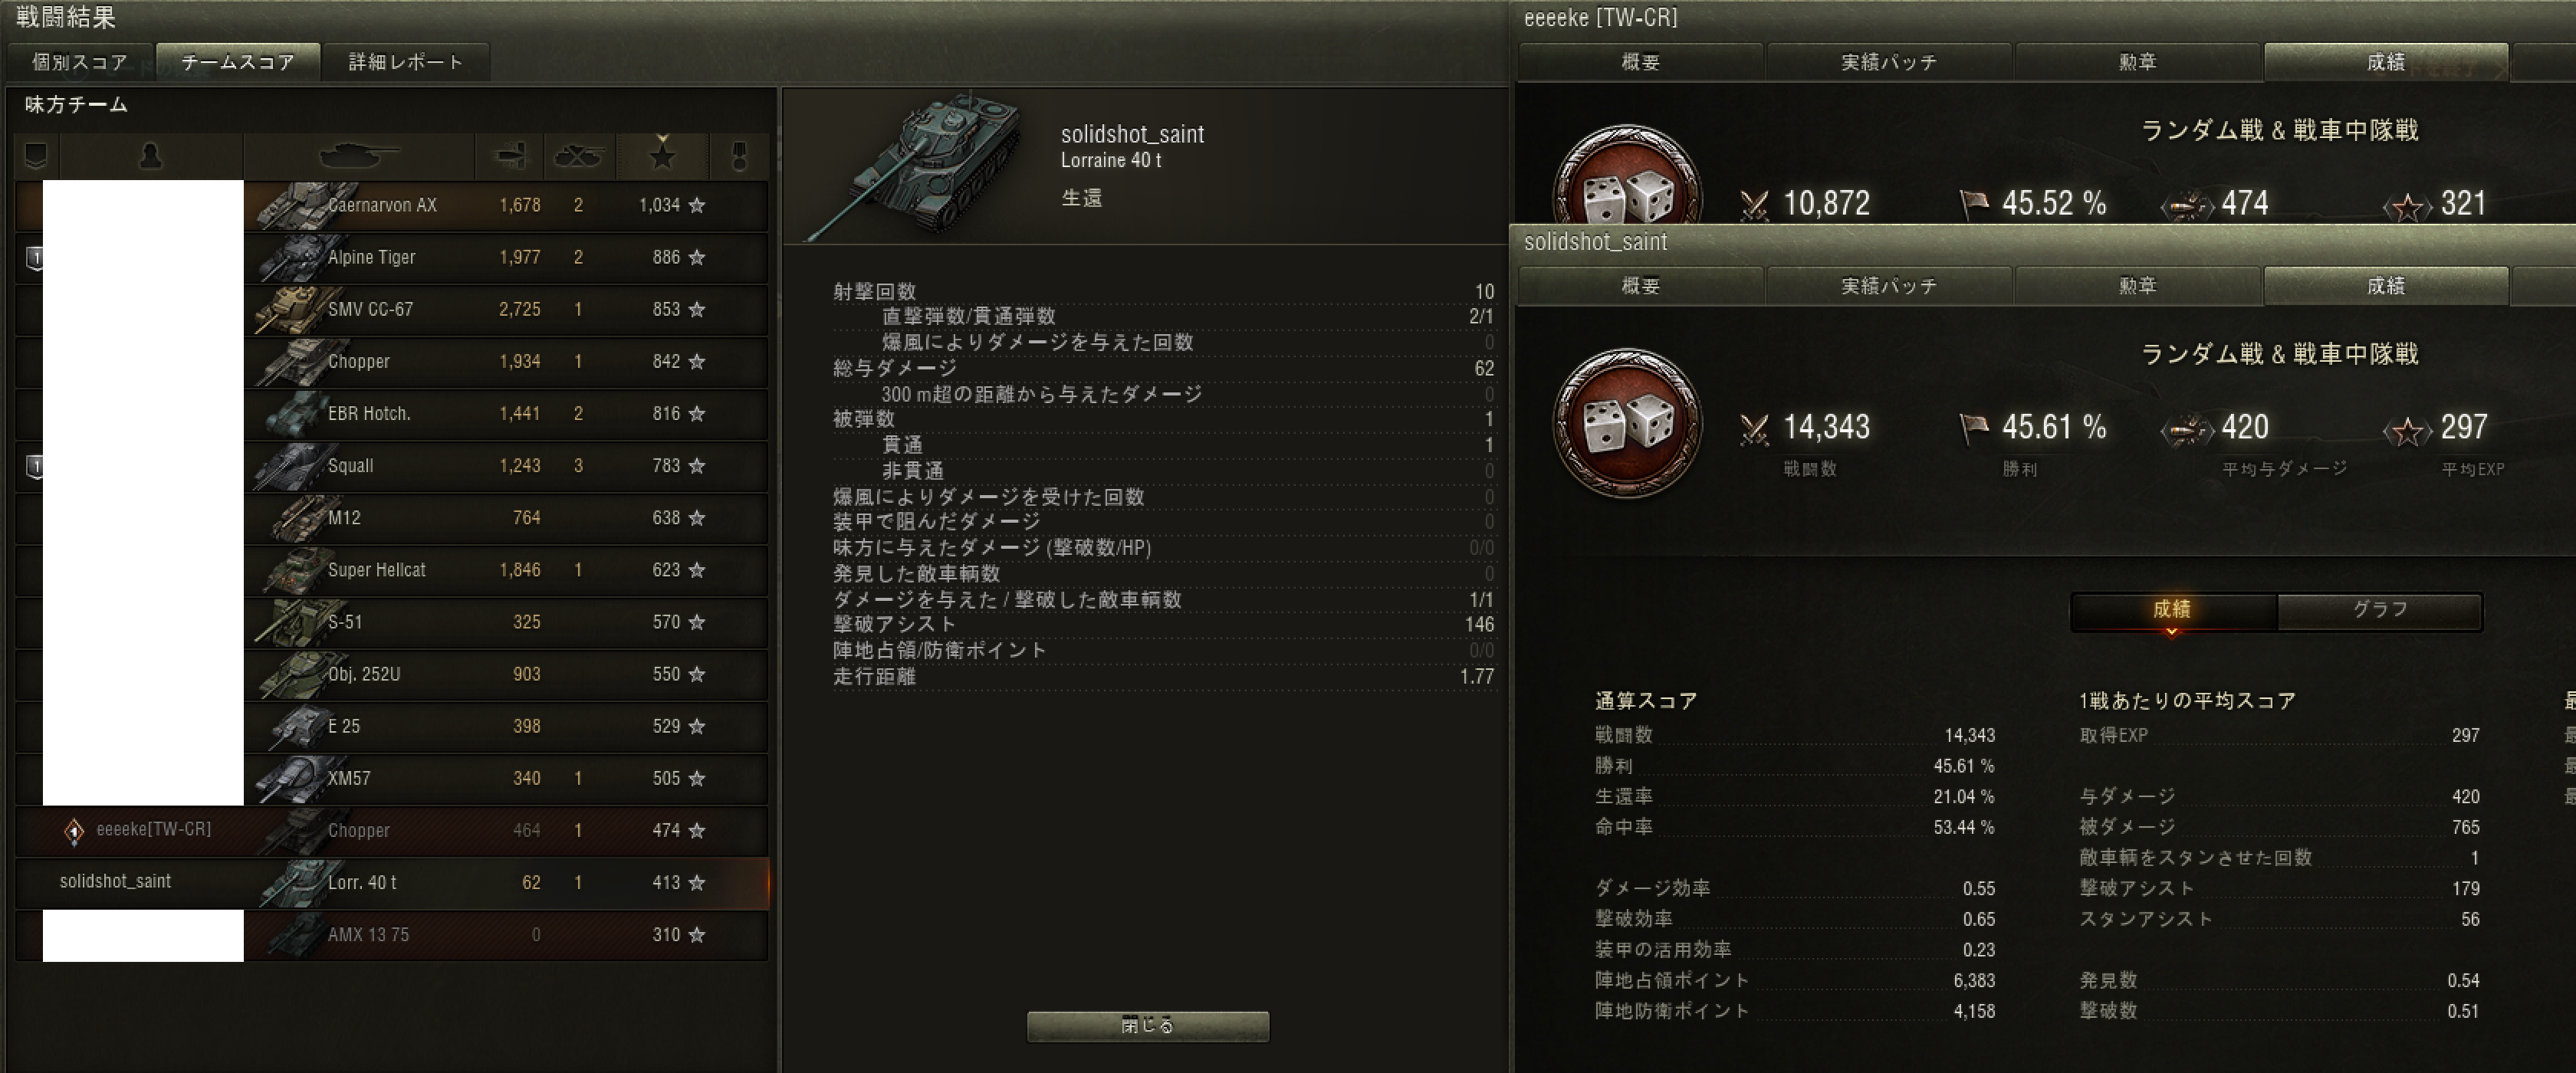This screenshot has width=2576, height=1073.
Task: Open 実績バッチ tab in solidshot_saint profile
Action: coord(1889,286)
